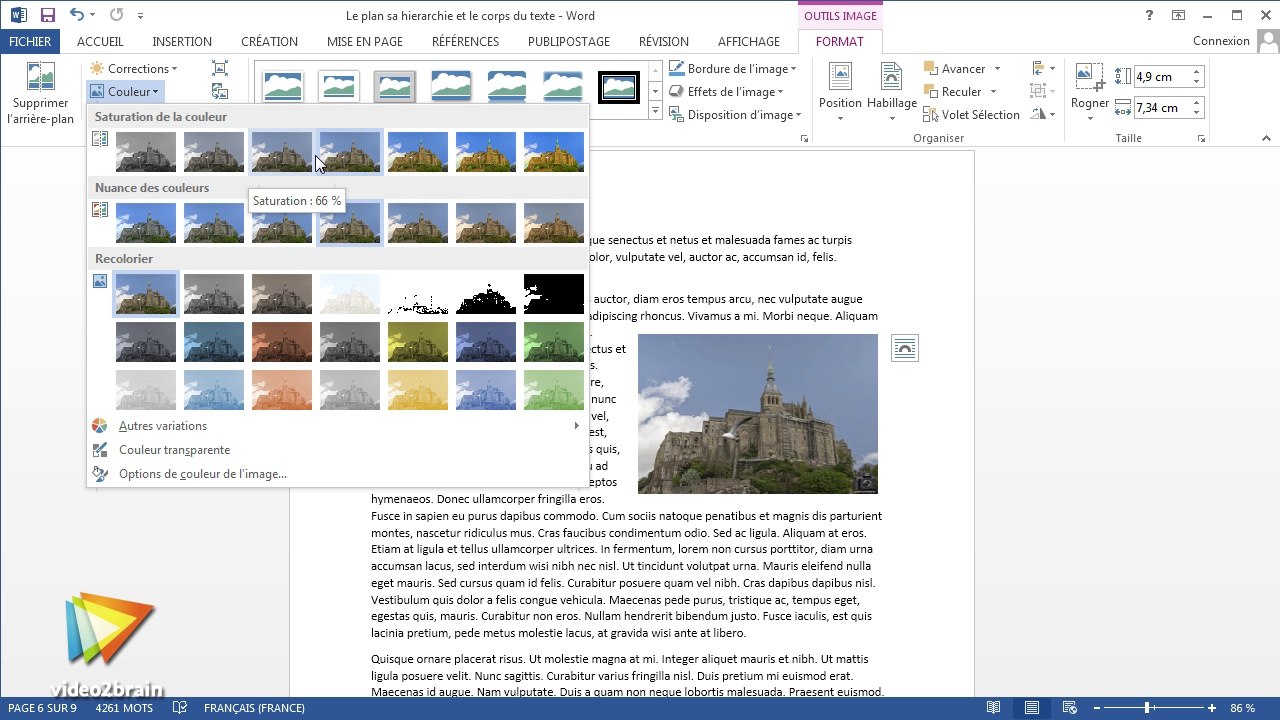Click the zoom in plus button
This screenshot has width=1280, height=720.
(x=1211, y=708)
